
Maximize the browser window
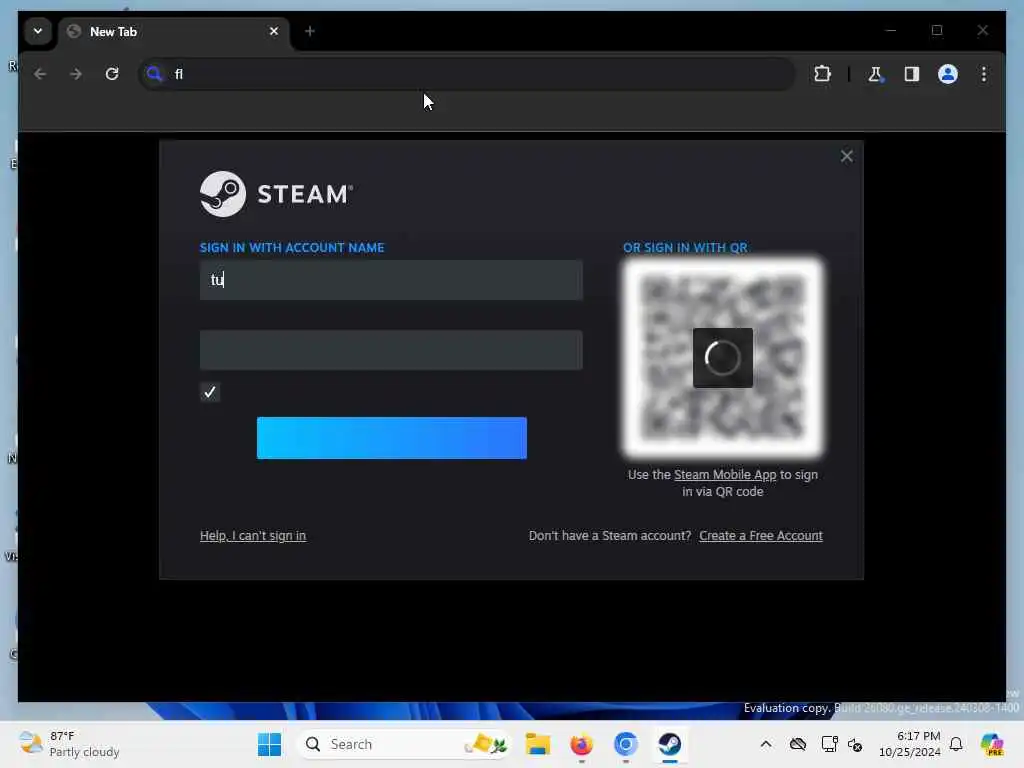(937, 31)
